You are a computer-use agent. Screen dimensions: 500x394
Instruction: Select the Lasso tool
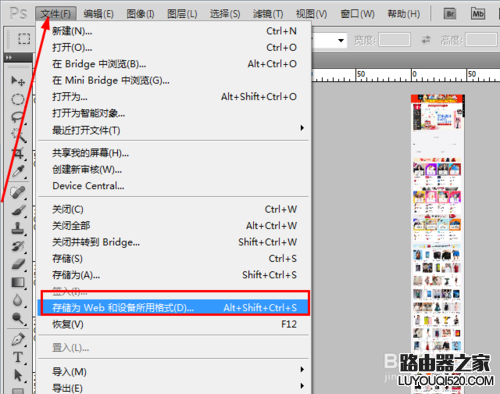(x=18, y=117)
